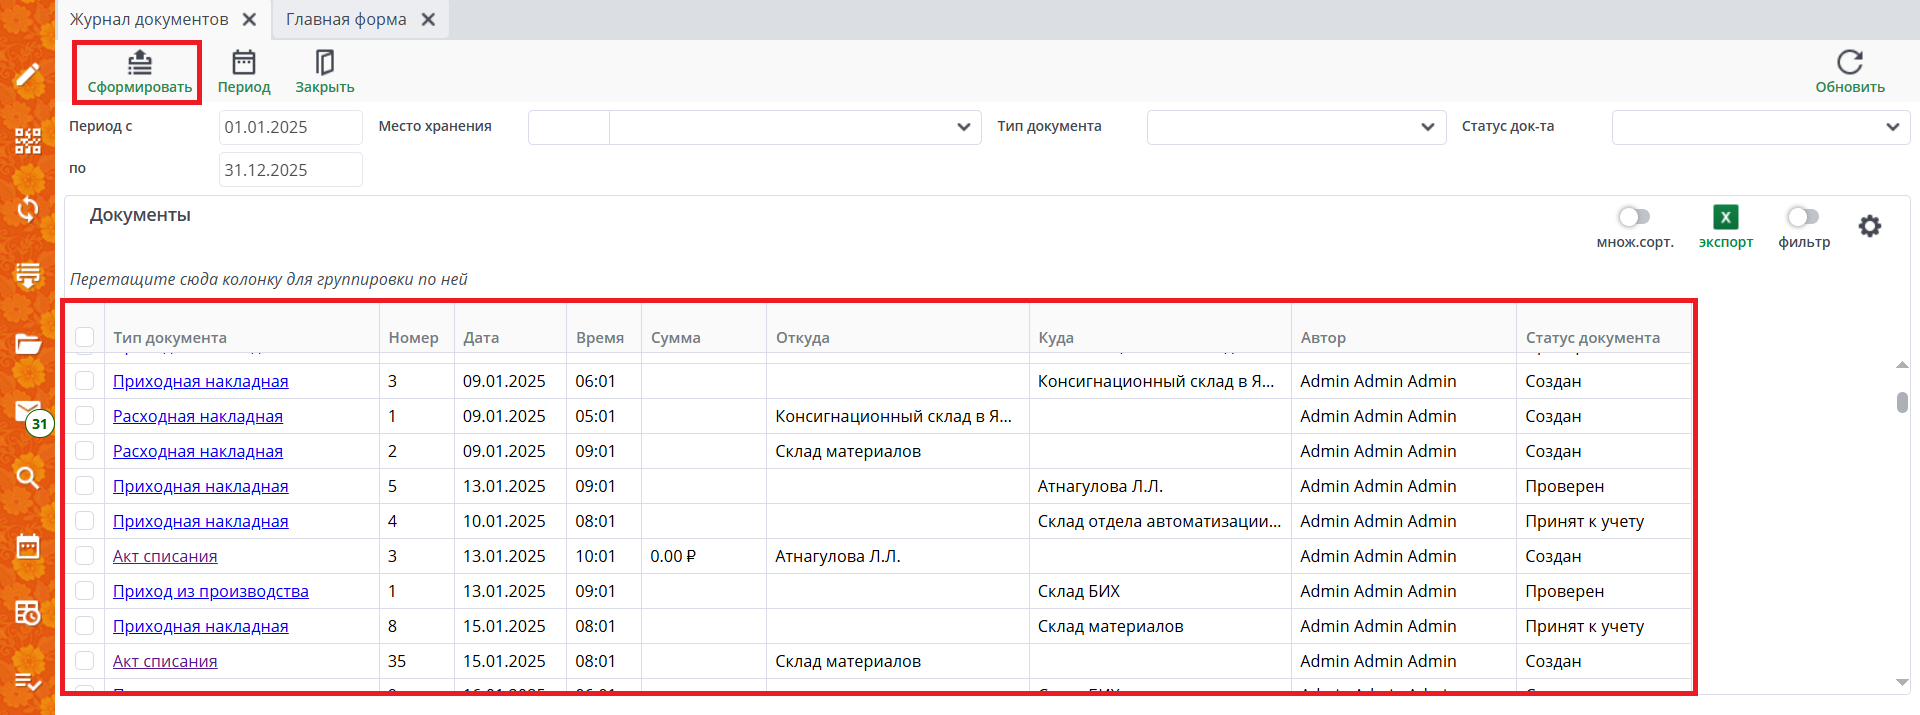Export documents to Excel
The height and width of the screenshot is (715, 1920).
tap(1725, 218)
